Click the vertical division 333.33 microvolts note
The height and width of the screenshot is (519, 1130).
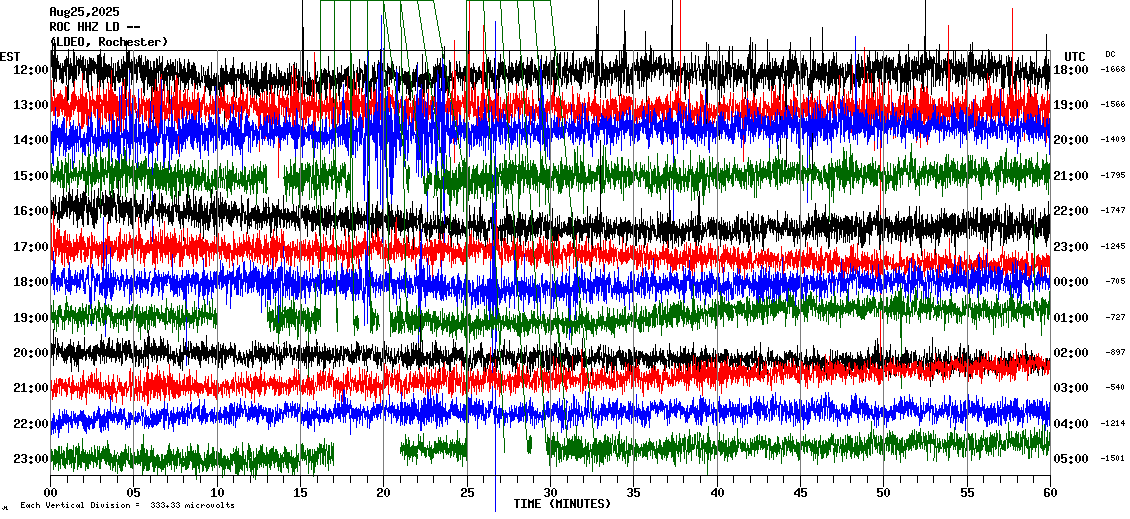pyautogui.click(x=127, y=506)
